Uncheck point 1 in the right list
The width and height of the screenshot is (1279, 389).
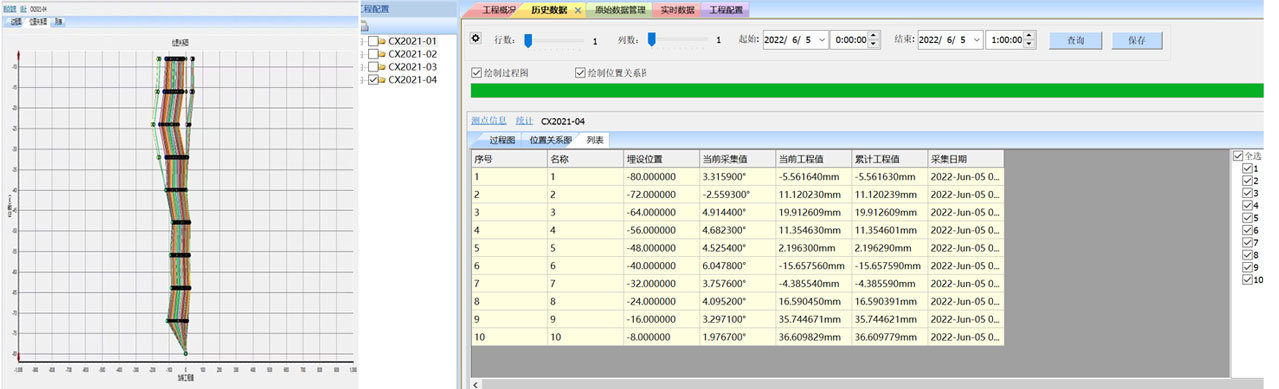pos(1246,168)
